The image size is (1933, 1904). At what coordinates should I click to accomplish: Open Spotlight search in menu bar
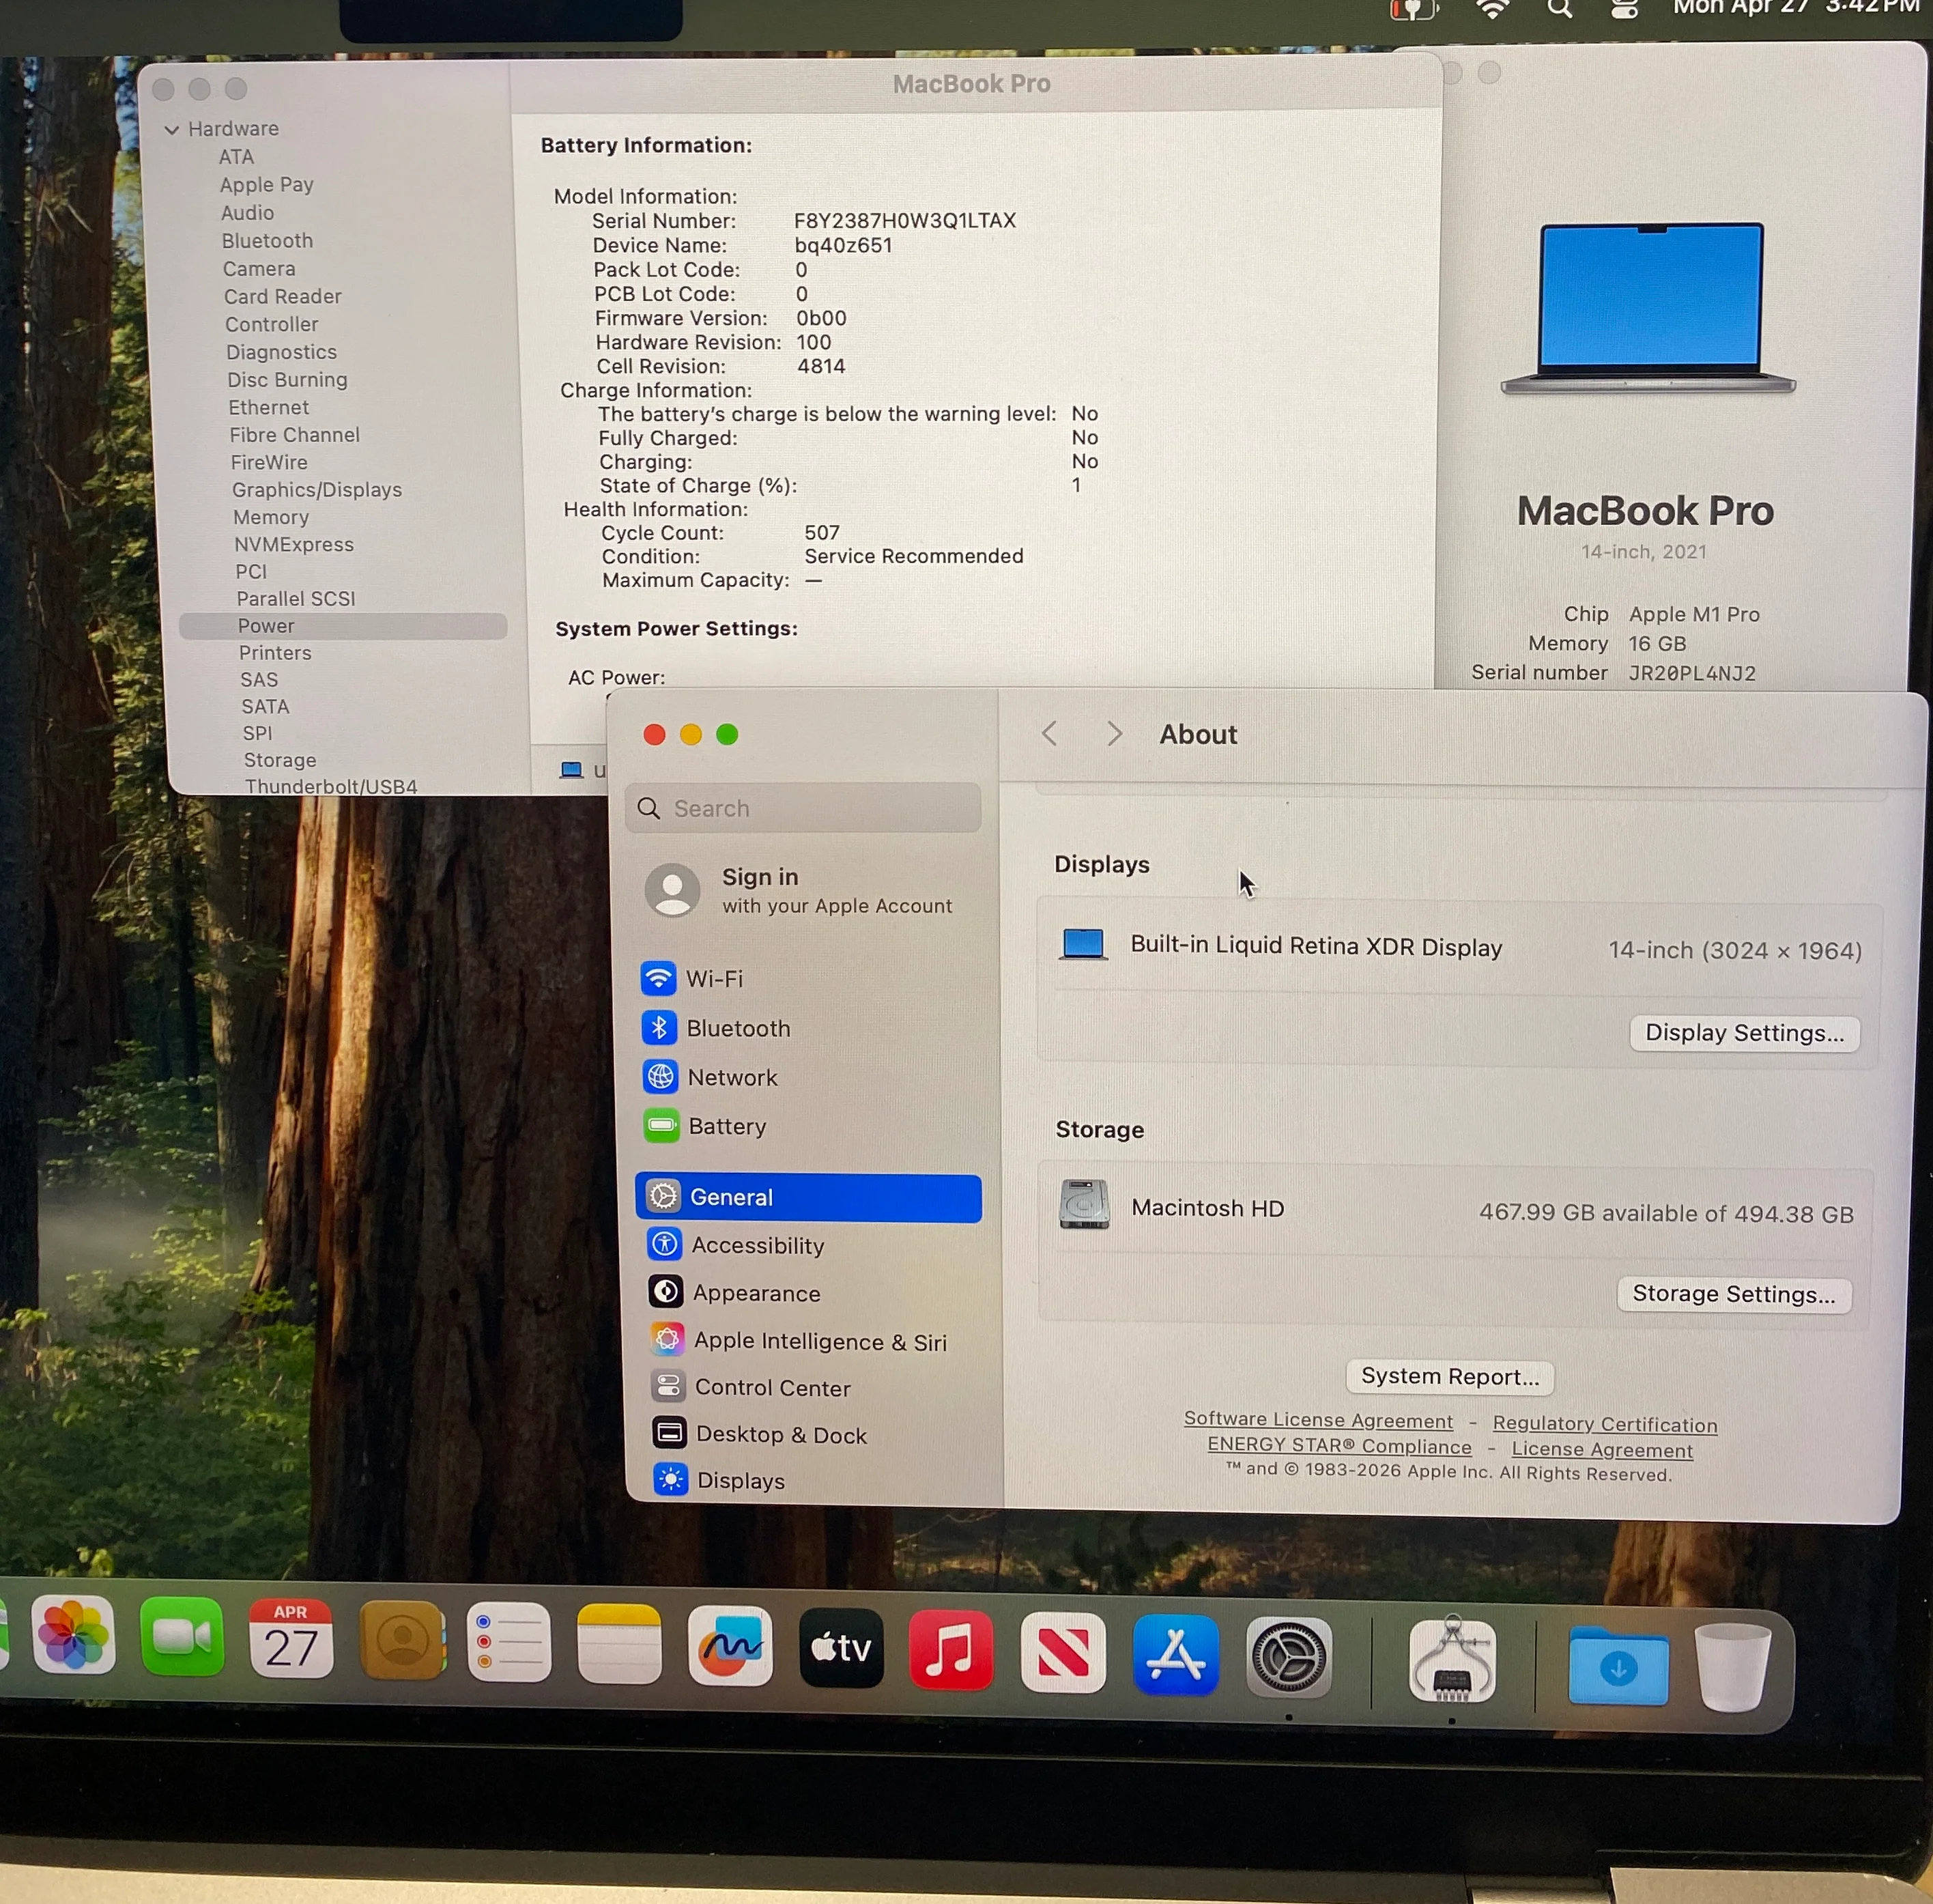pyautogui.click(x=1560, y=9)
